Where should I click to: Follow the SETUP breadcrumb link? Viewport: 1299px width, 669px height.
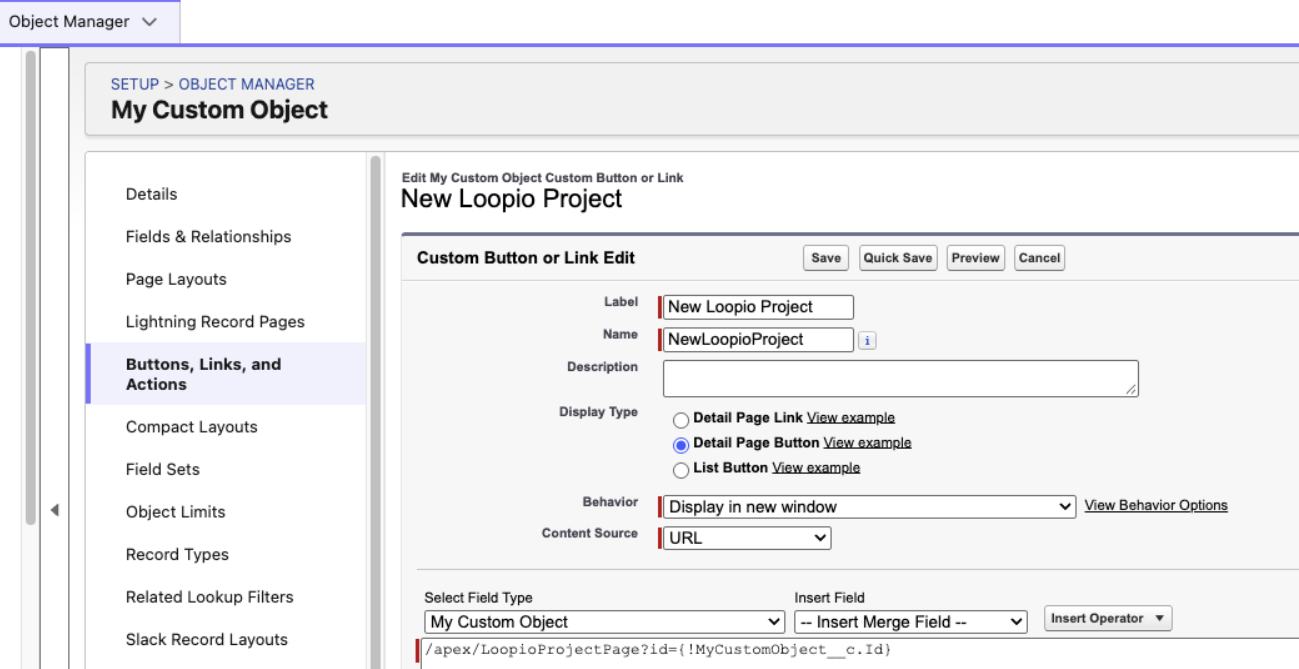click(135, 85)
